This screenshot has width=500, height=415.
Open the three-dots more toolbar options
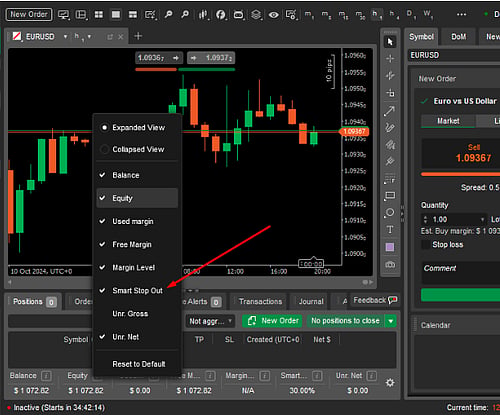pos(461,14)
